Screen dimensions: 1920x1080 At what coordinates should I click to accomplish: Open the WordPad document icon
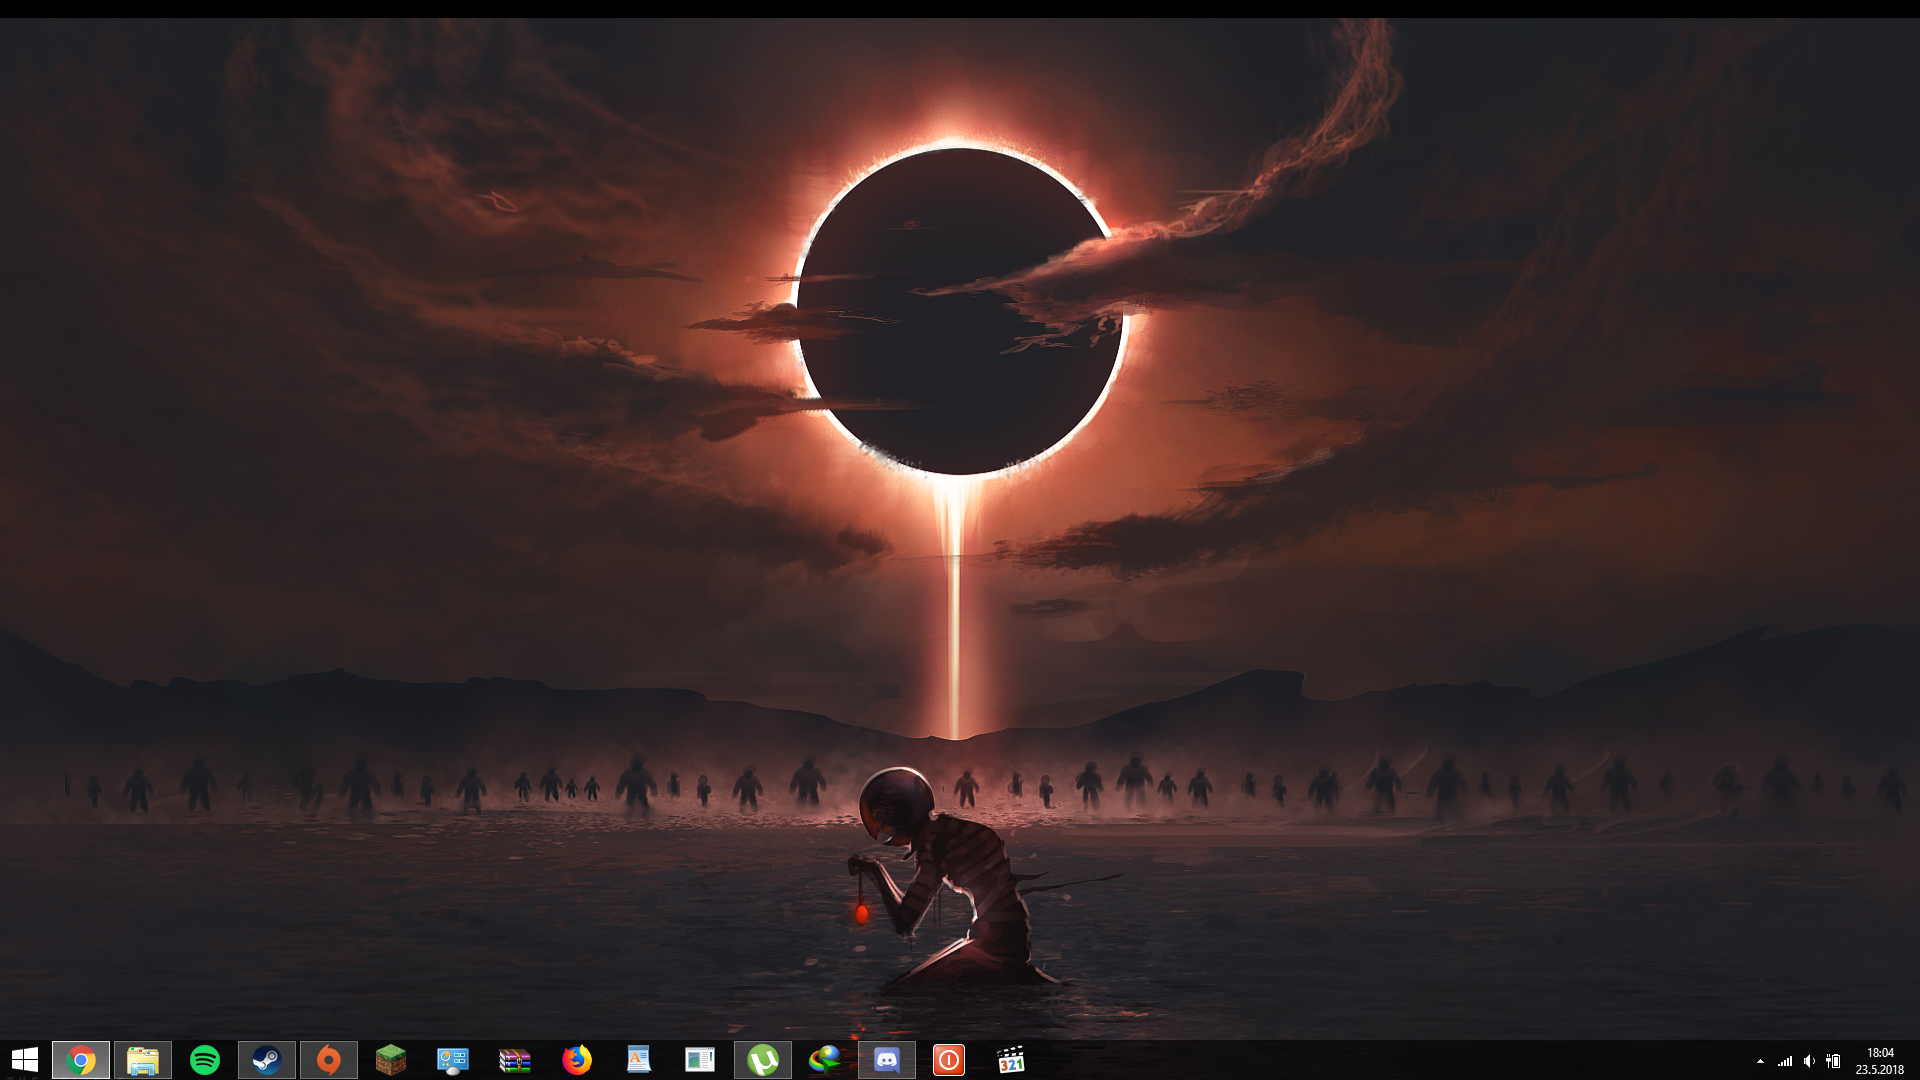coord(639,1060)
